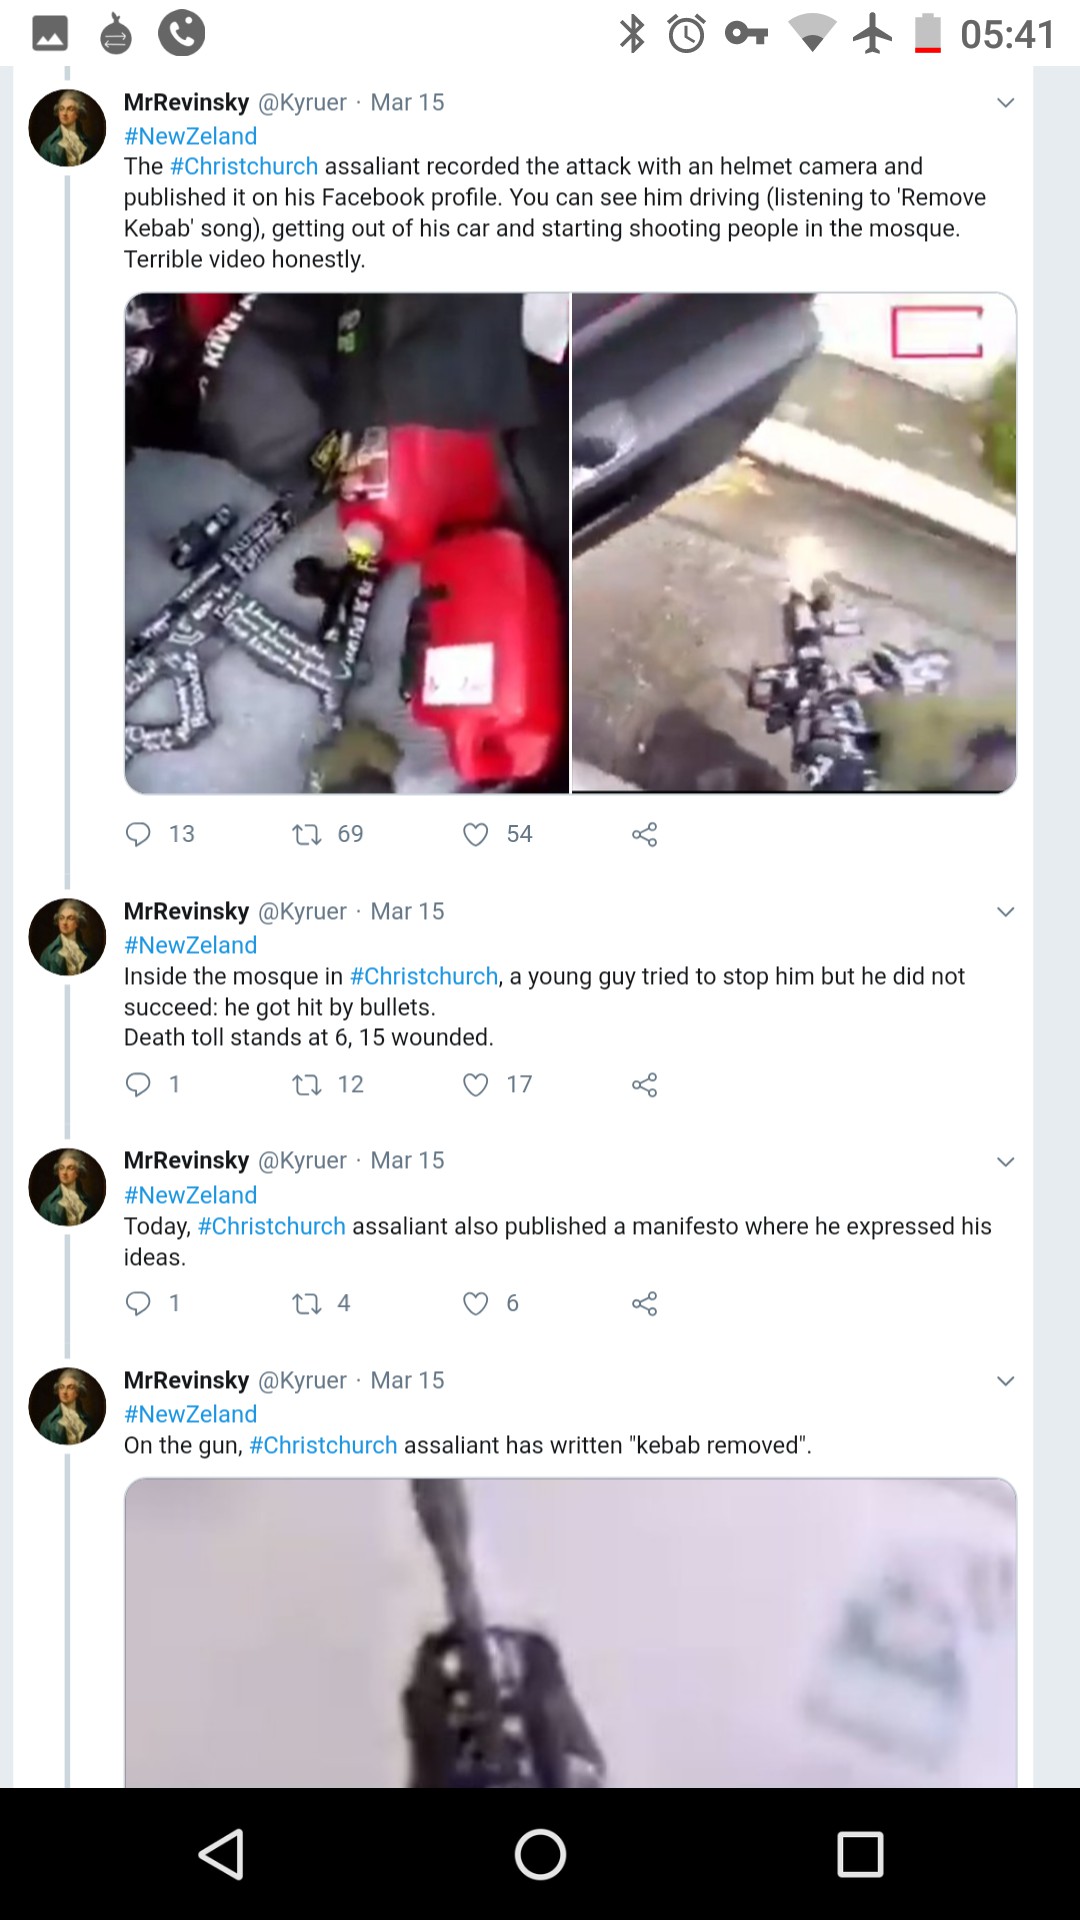Open the chevron menu on the 'kebab removed' tweet
Viewport: 1080px width, 1920px height.
pyautogui.click(x=1006, y=1381)
